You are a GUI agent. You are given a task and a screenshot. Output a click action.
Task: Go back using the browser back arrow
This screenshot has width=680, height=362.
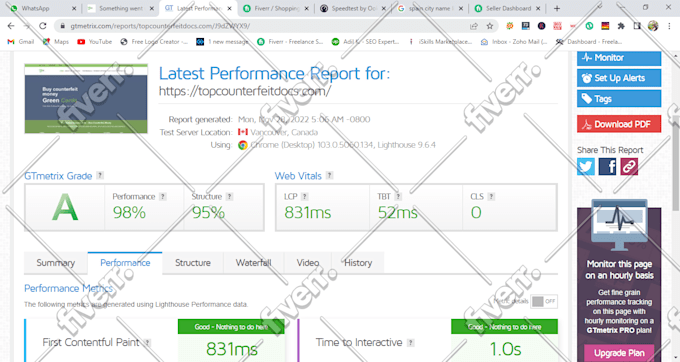(11, 26)
